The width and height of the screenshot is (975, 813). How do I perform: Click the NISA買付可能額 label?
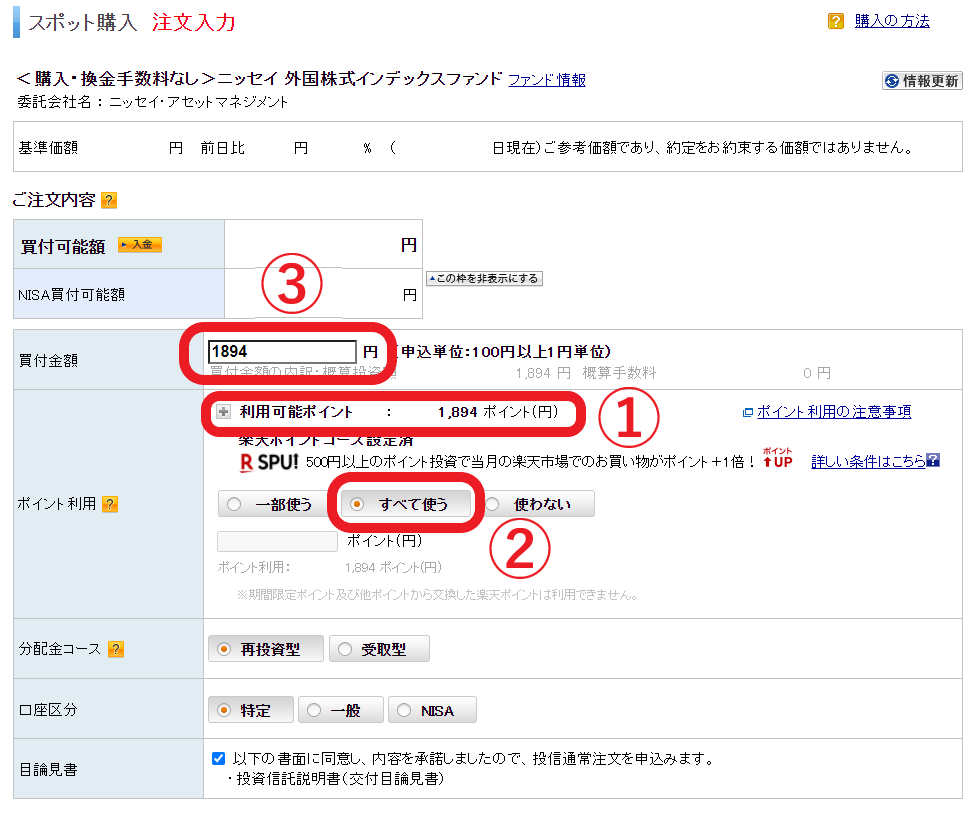click(72, 295)
